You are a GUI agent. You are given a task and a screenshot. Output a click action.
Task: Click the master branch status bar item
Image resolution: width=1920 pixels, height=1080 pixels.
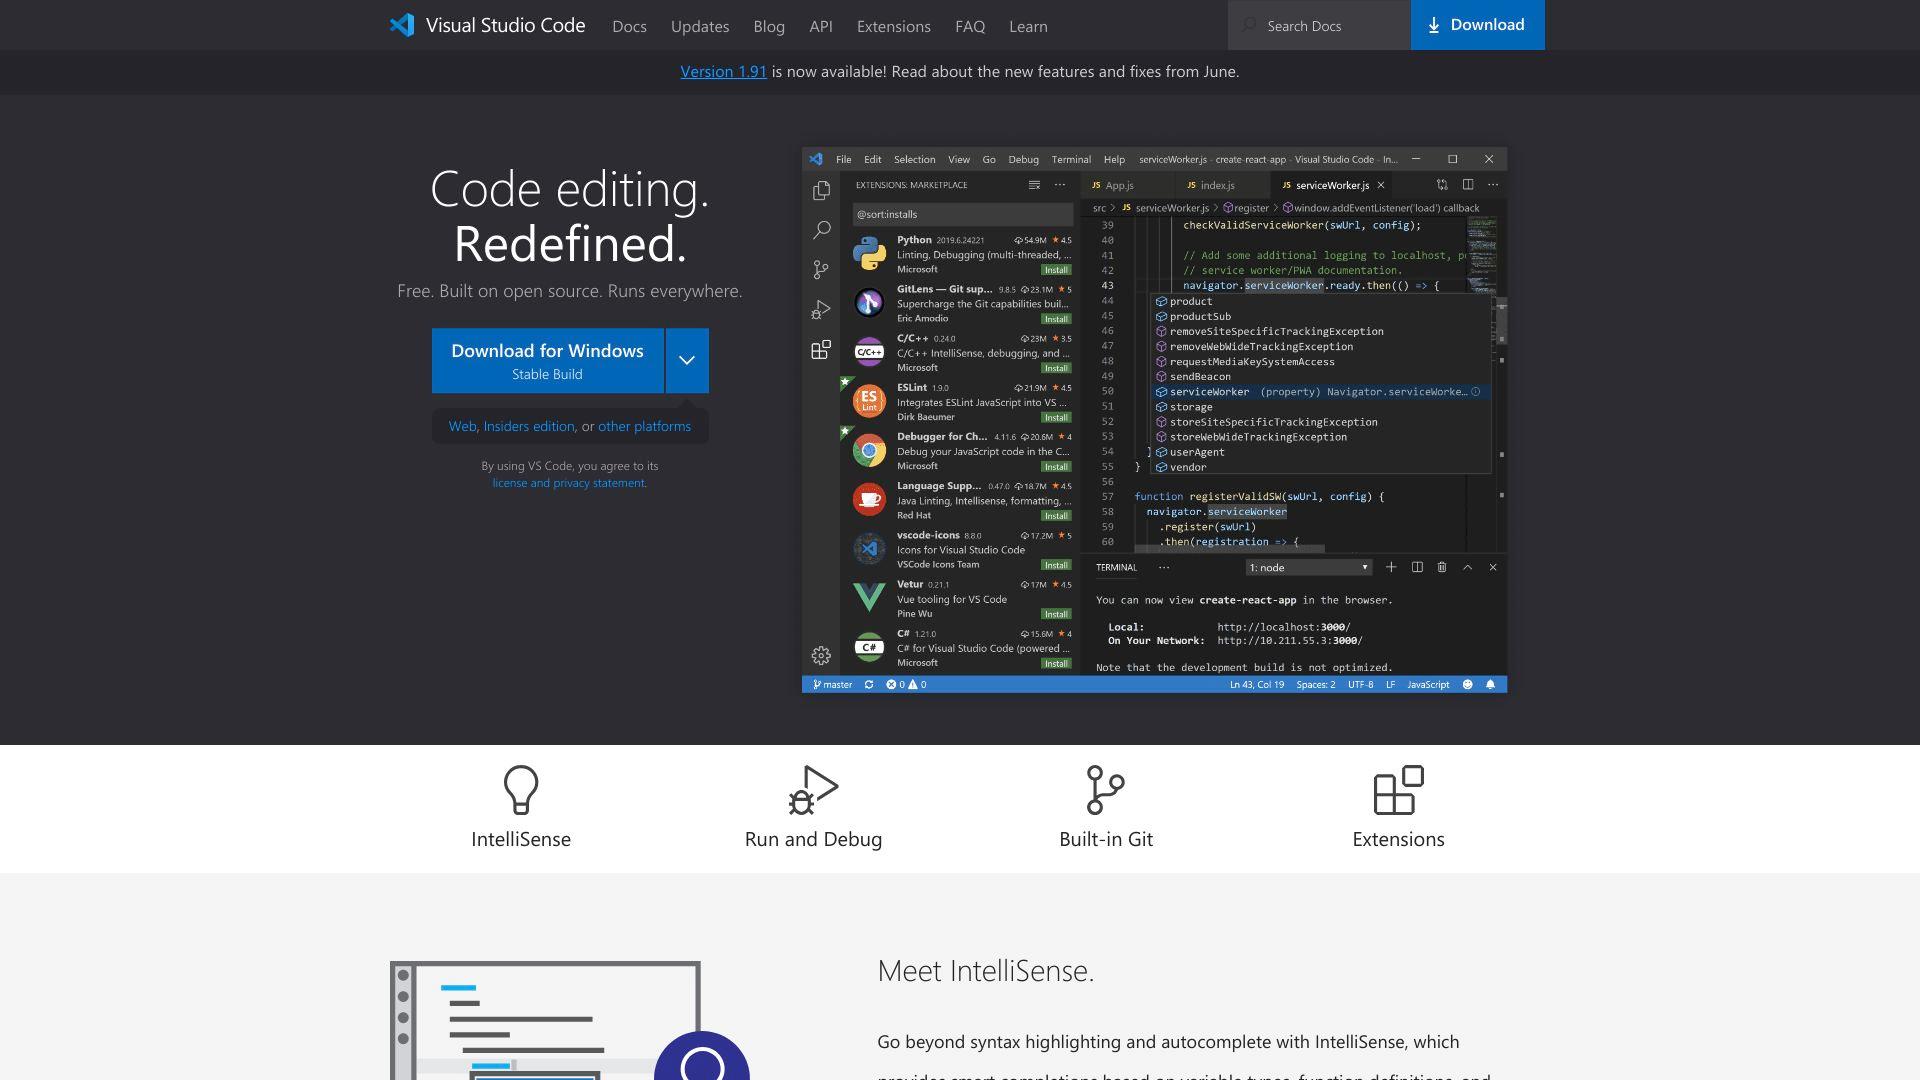(832, 685)
